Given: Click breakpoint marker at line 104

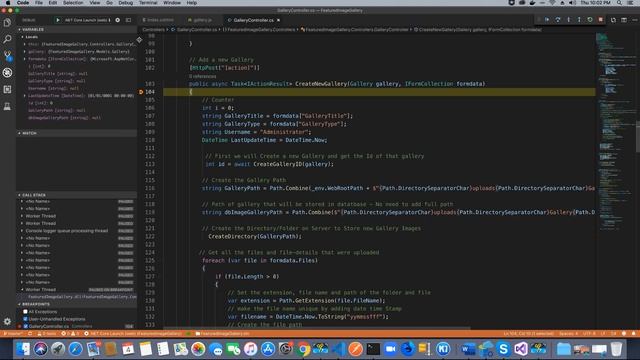Looking at the screenshot, I should [141, 92].
